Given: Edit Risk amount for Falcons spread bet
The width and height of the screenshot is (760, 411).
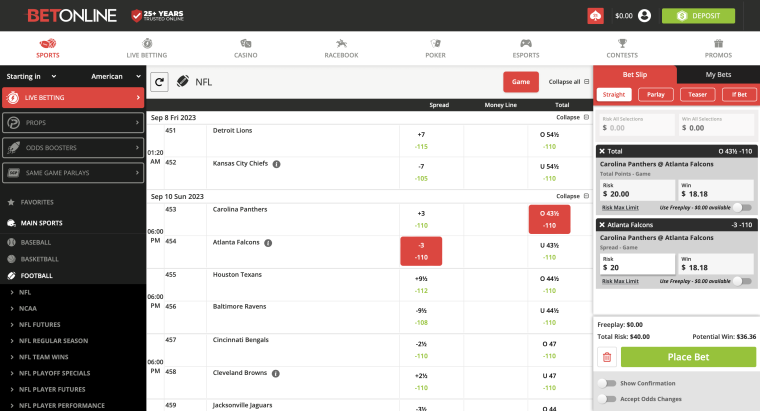Looking at the screenshot, I should pyautogui.click(x=637, y=264).
